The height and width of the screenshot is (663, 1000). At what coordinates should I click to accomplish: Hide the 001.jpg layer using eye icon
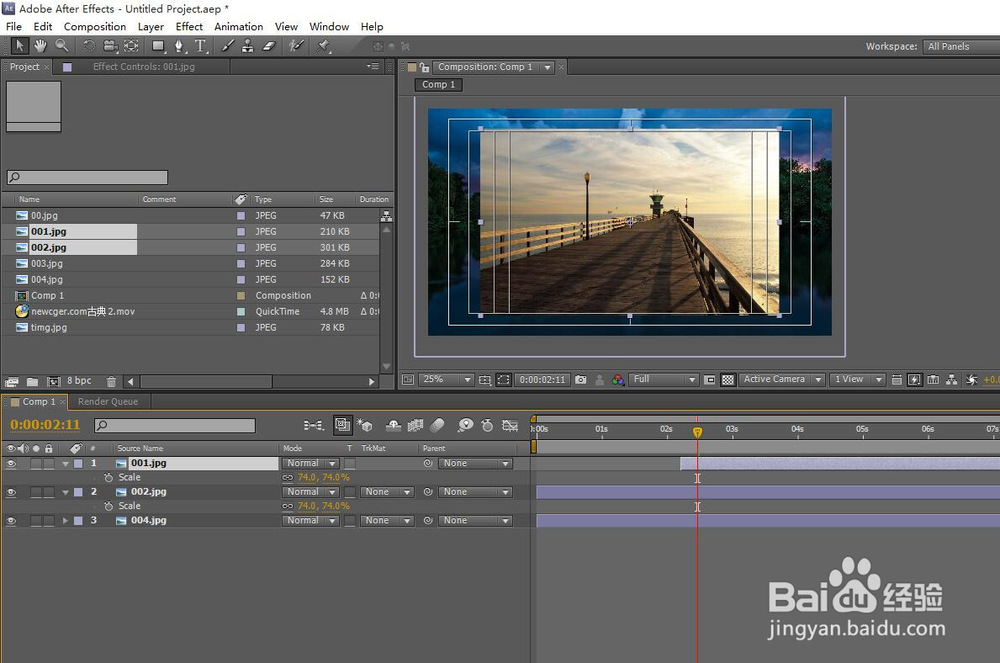(x=12, y=464)
